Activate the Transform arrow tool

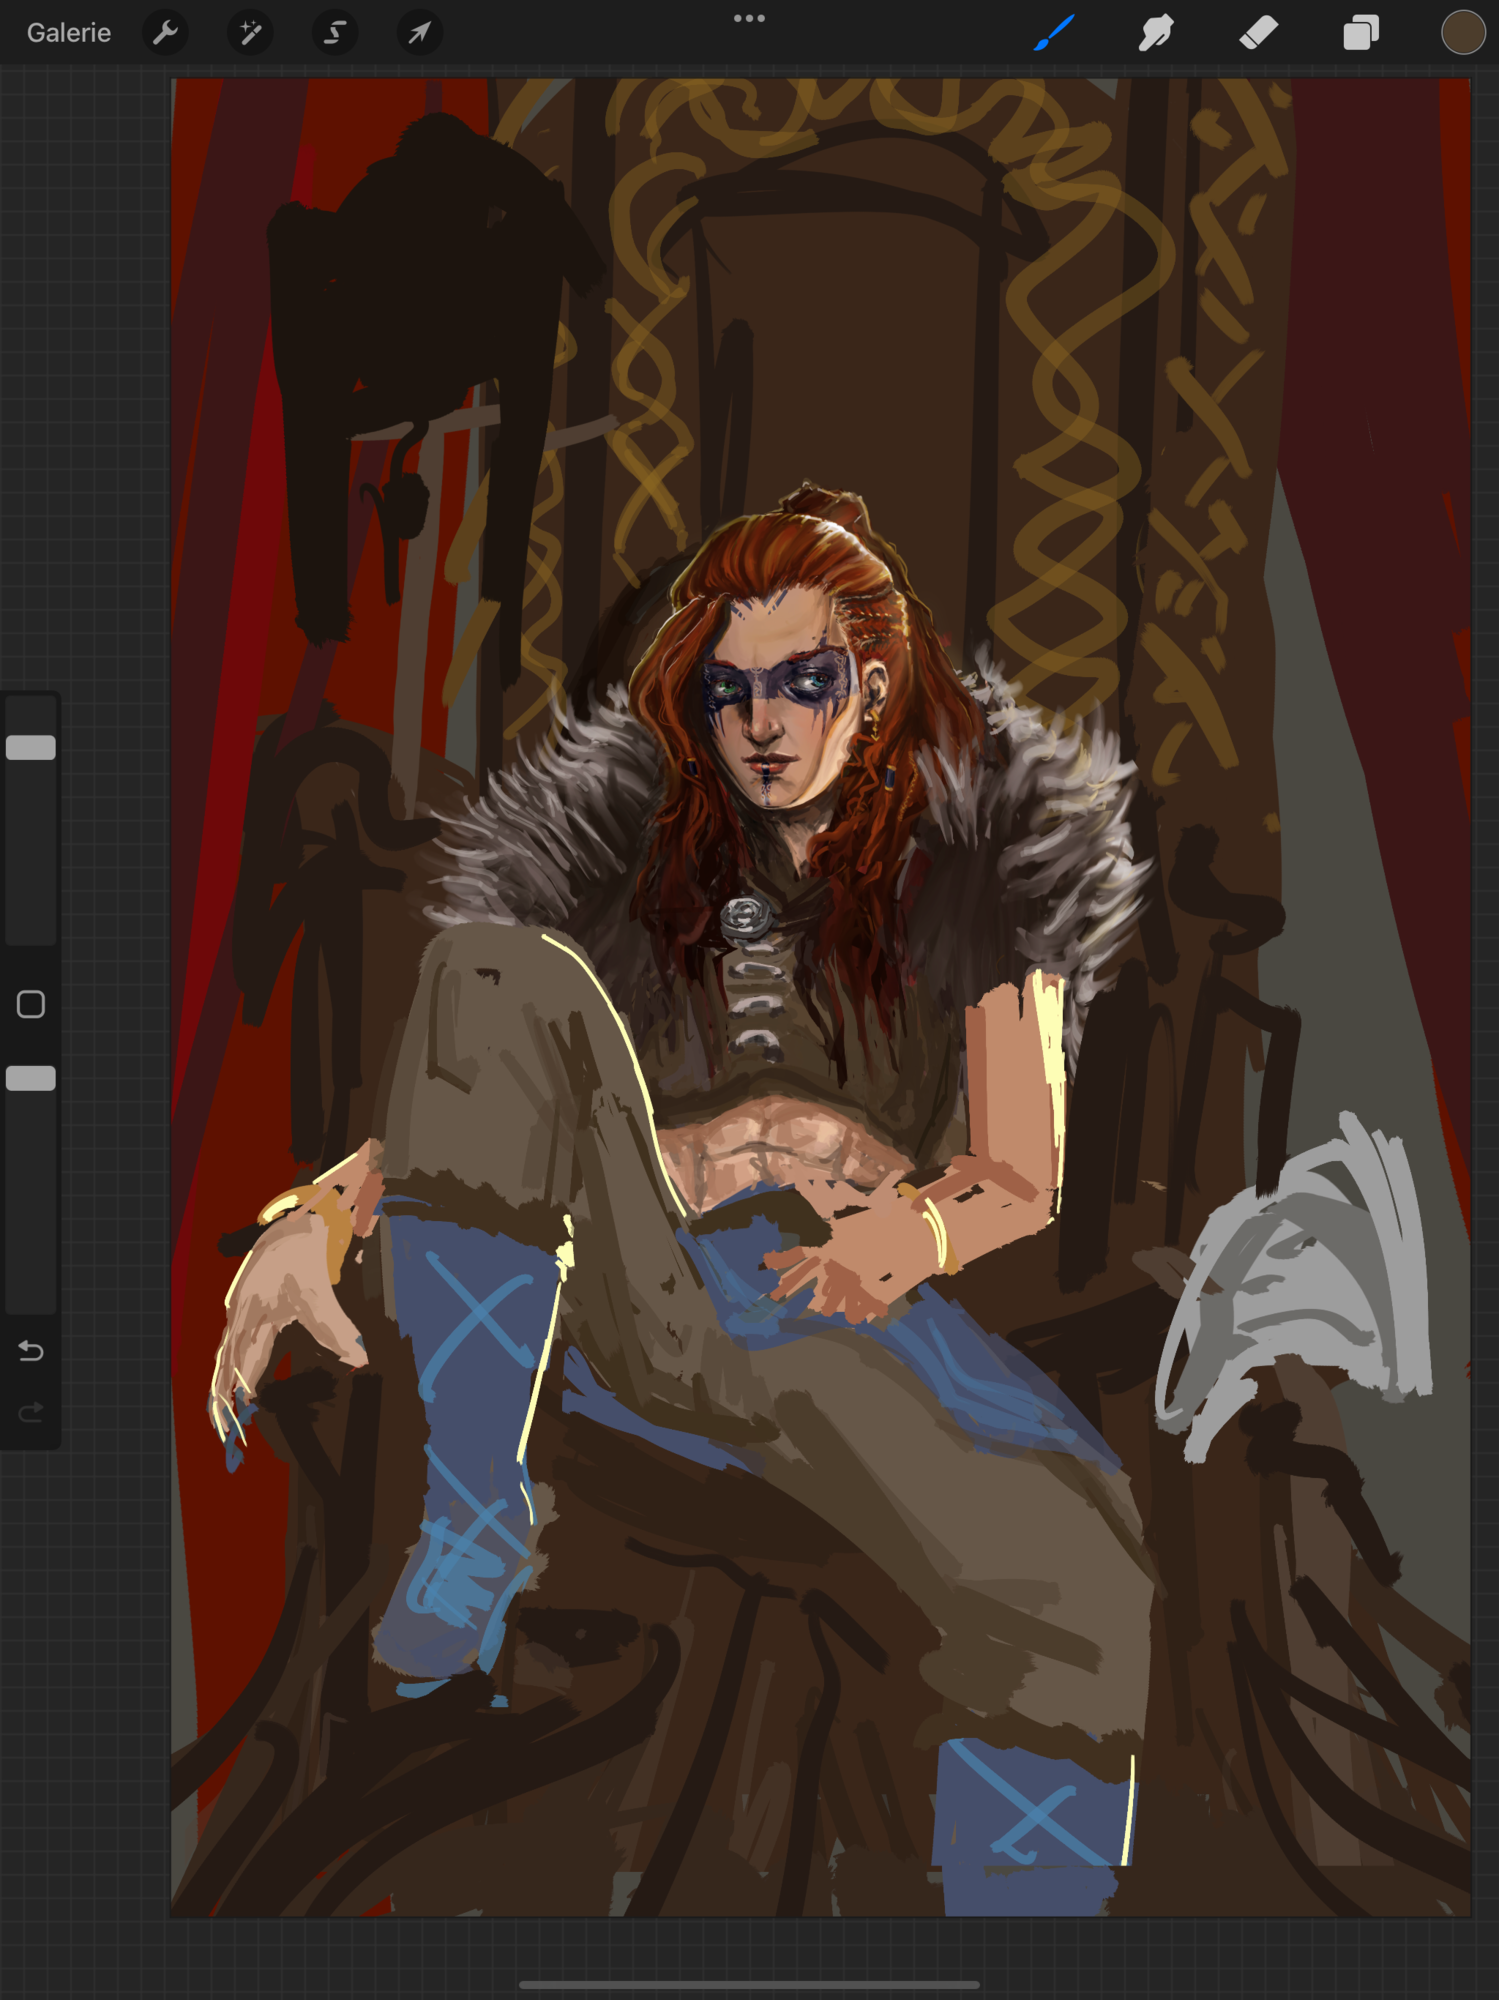(419, 33)
